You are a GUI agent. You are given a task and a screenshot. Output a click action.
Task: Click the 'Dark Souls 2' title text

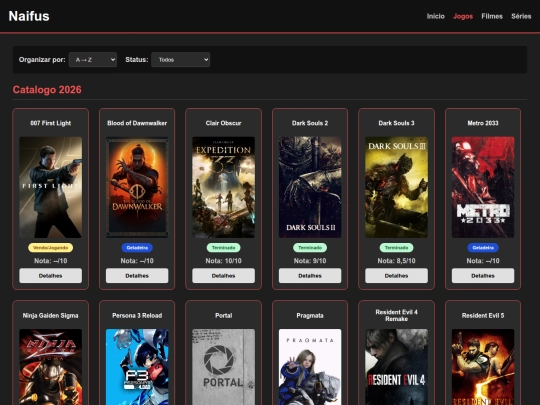pos(310,123)
